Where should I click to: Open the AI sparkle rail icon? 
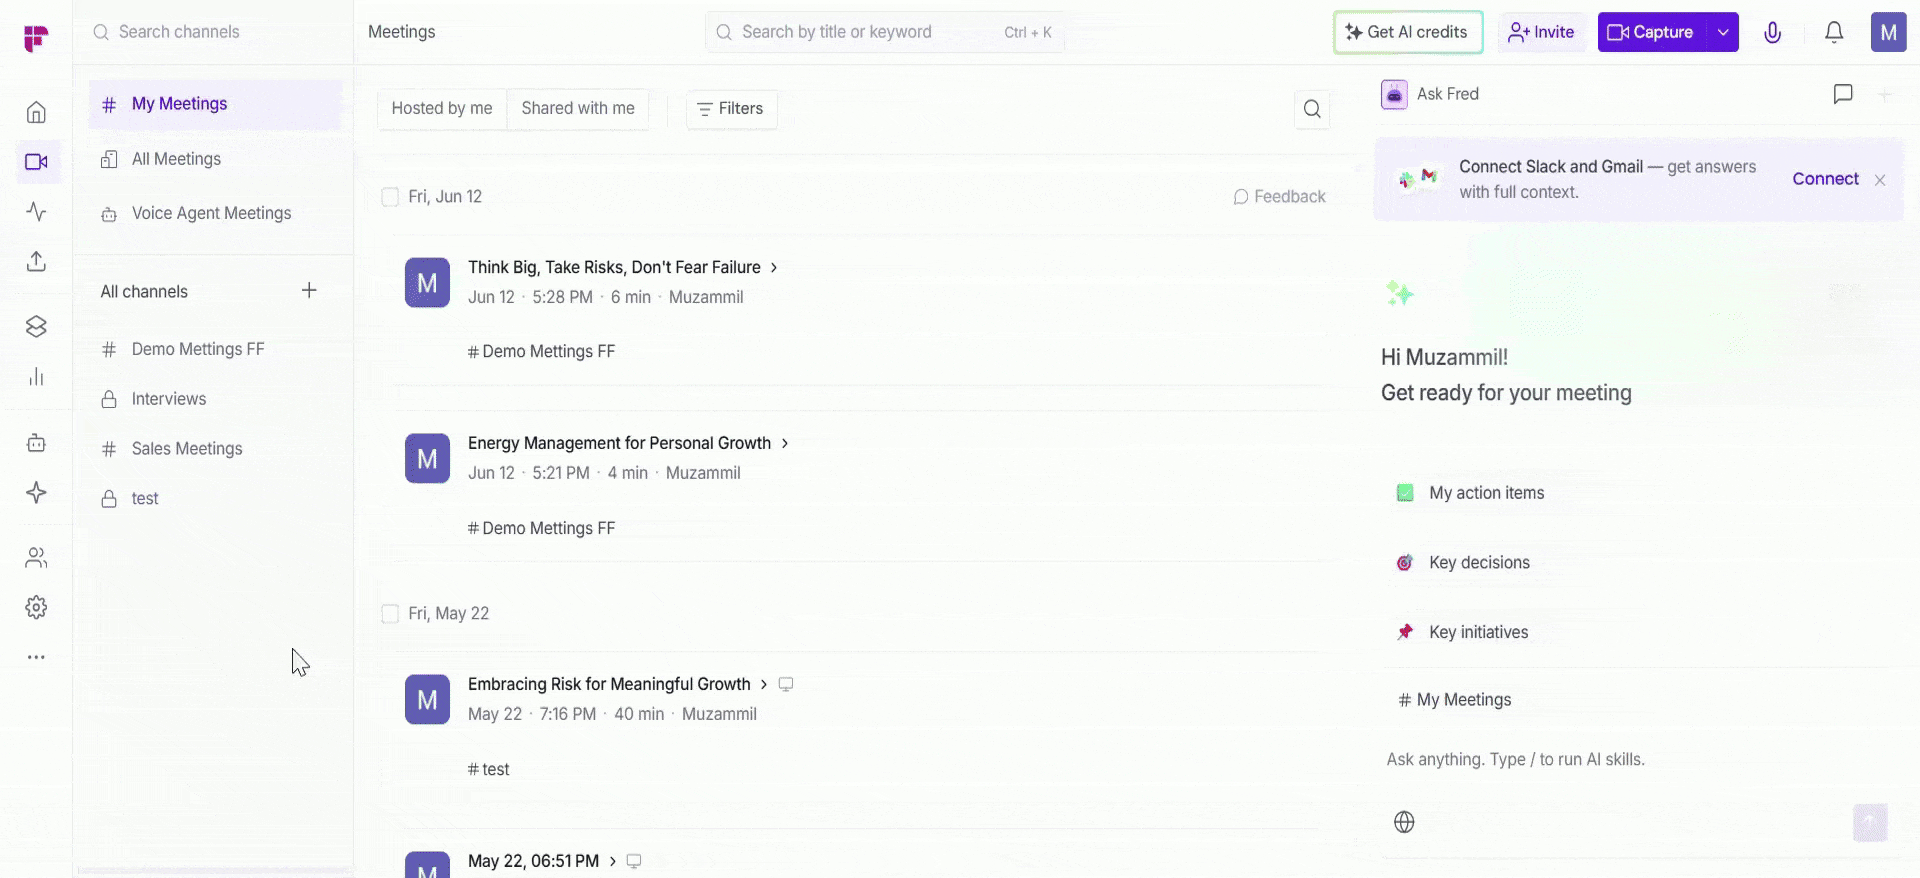[36, 492]
